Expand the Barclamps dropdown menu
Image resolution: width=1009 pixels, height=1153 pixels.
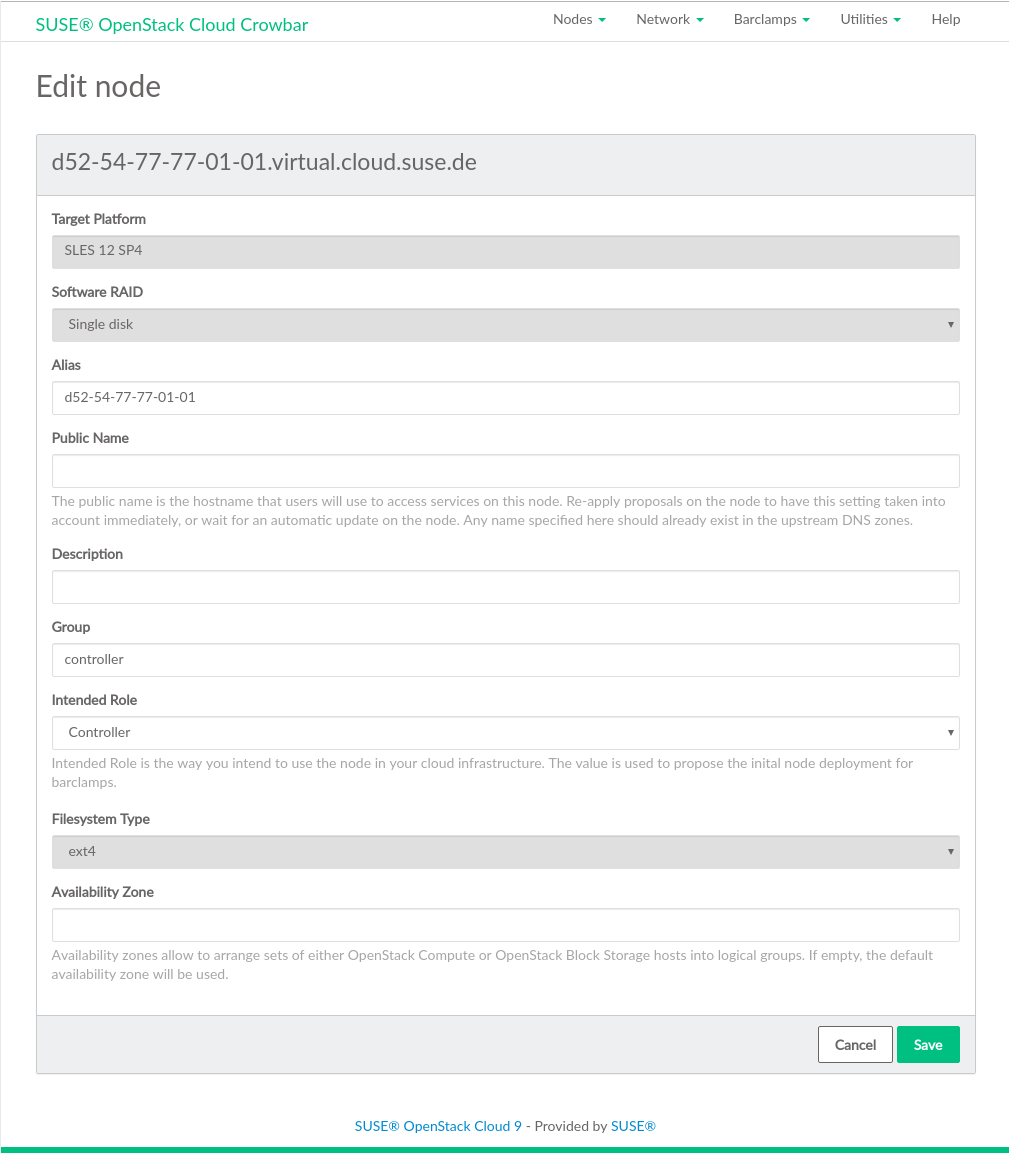coord(771,19)
